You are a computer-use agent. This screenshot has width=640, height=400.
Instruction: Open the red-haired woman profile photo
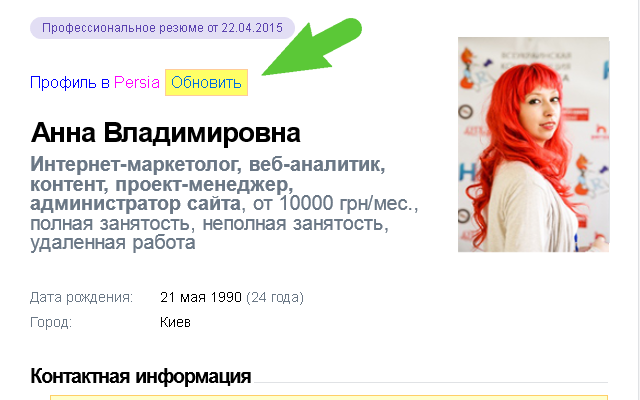[533, 144]
